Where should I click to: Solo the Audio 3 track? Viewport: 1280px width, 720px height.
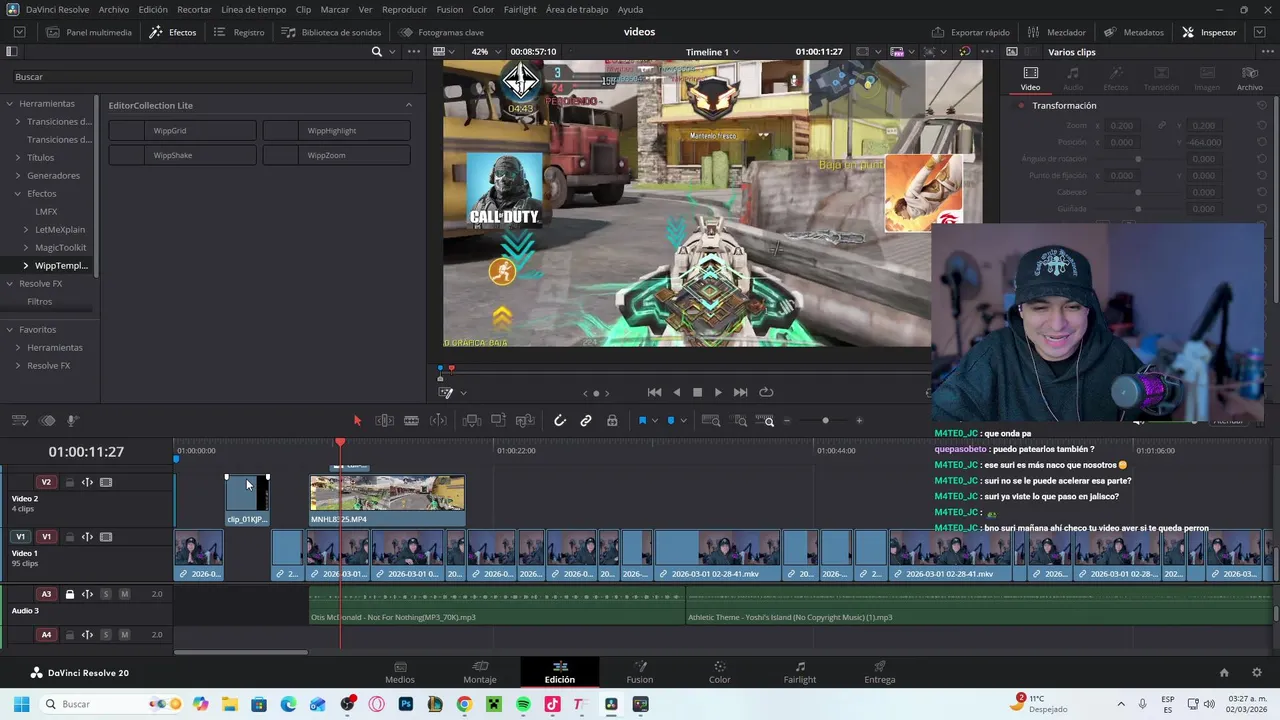click(105, 594)
